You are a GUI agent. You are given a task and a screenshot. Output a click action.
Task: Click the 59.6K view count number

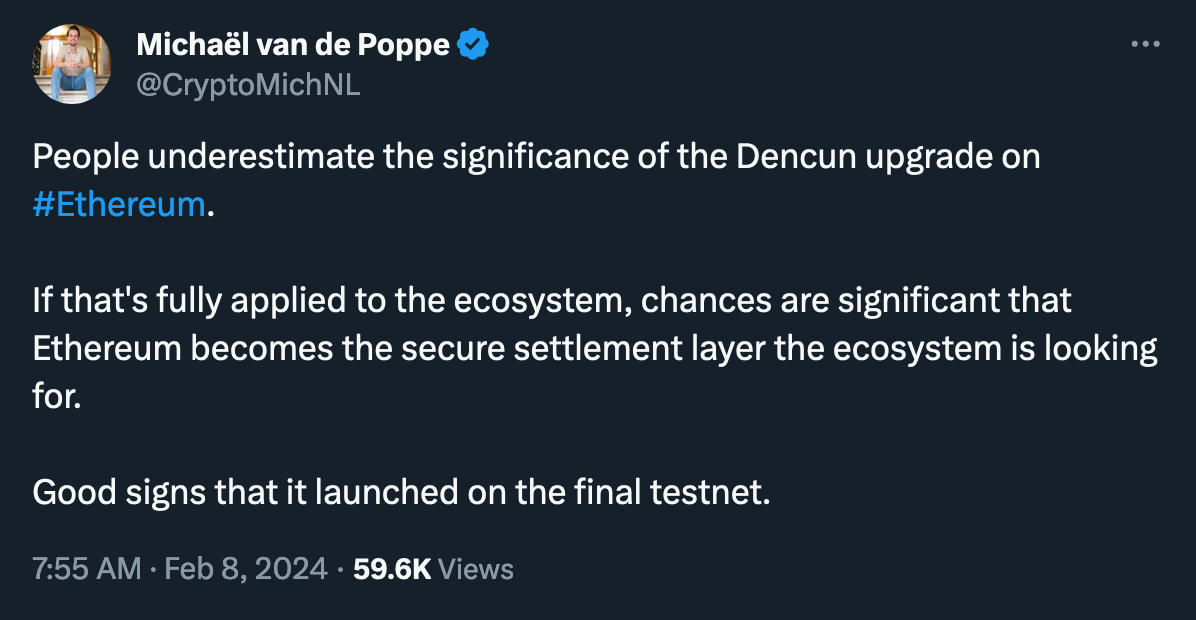tap(392, 569)
